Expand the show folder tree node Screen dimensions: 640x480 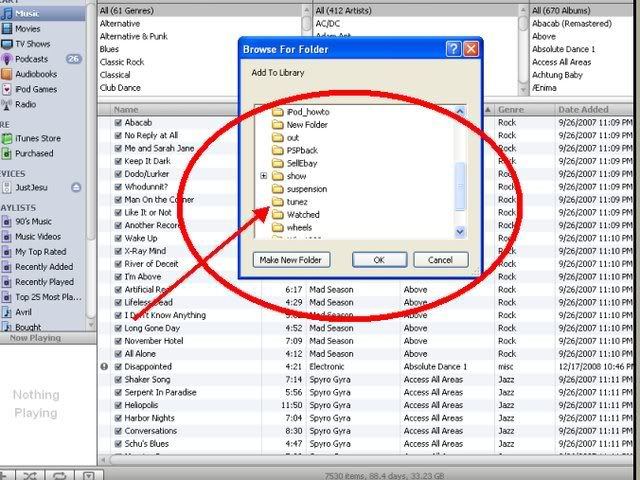tap(263, 175)
